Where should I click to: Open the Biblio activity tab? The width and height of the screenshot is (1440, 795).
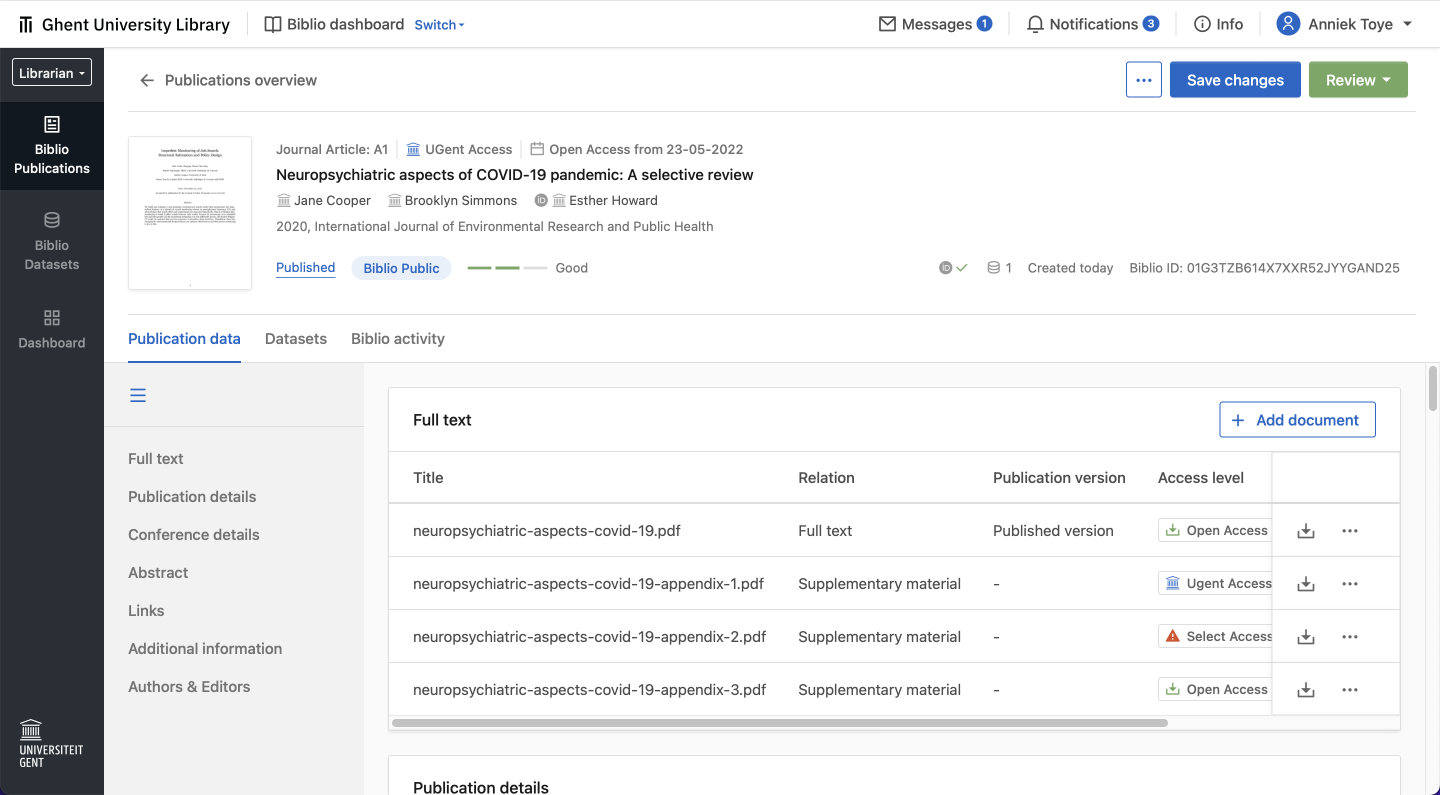click(397, 338)
